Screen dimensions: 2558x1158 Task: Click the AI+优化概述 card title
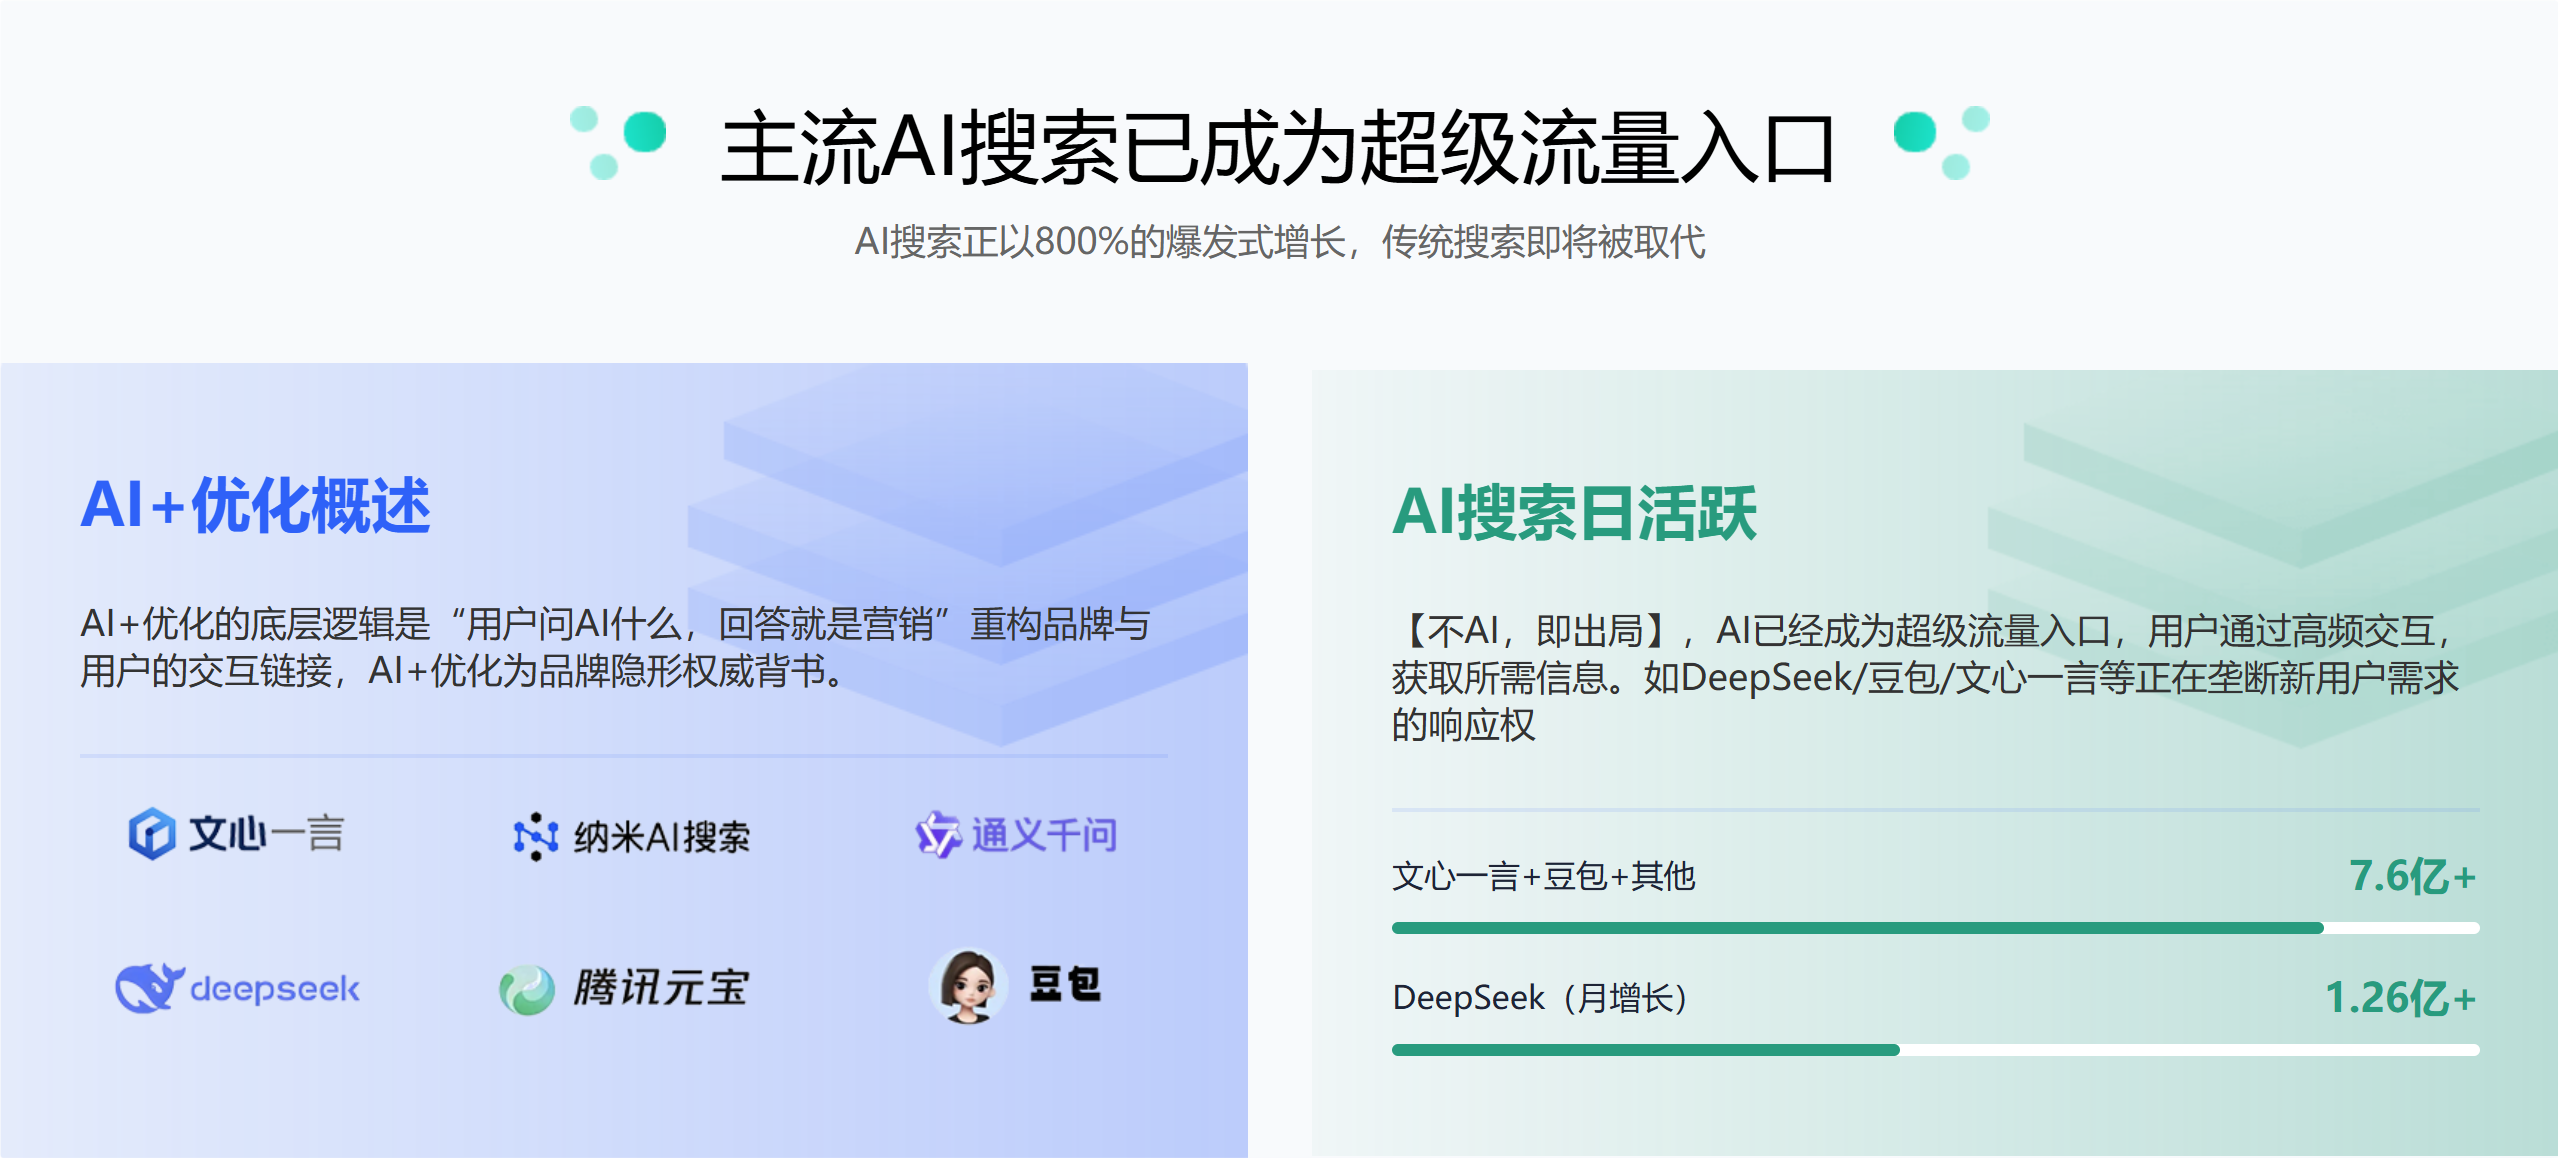(255, 505)
